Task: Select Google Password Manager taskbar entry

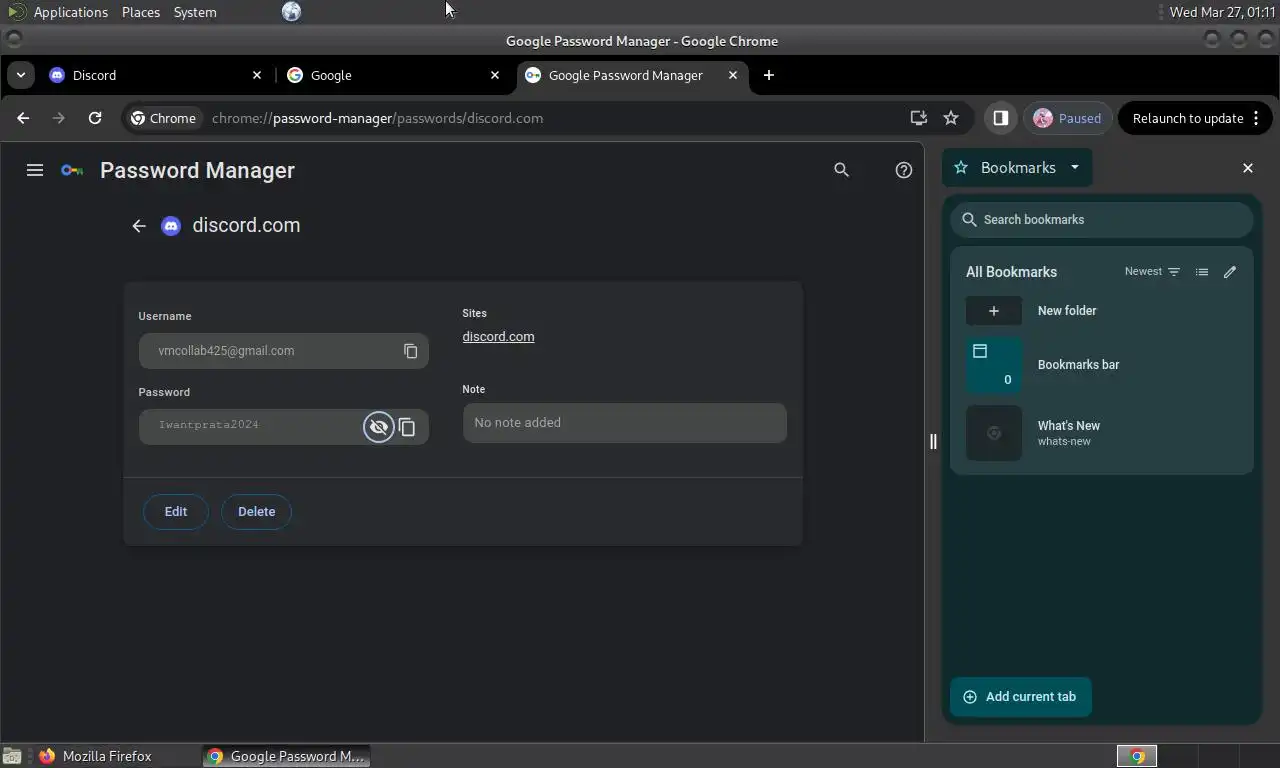Action: (x=286, y=756)
